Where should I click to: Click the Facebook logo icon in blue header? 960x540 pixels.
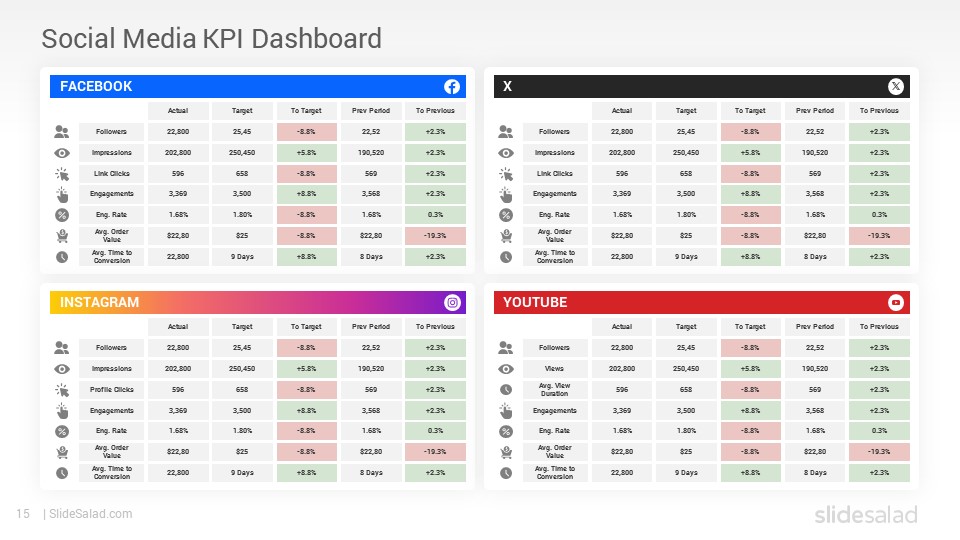pos(452,86)
